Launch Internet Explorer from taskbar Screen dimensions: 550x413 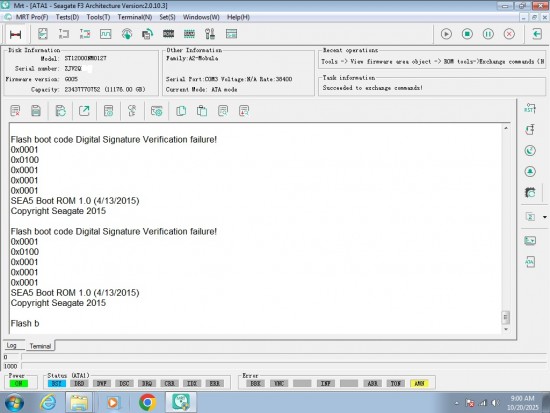(48, 402)
